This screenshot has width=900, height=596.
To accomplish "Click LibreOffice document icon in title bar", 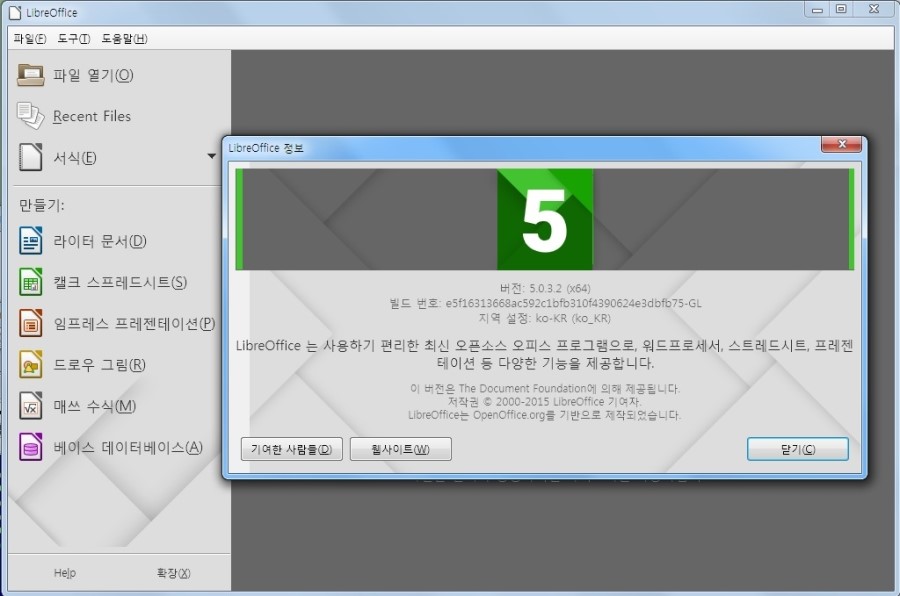I will click(x=15, y=12).
